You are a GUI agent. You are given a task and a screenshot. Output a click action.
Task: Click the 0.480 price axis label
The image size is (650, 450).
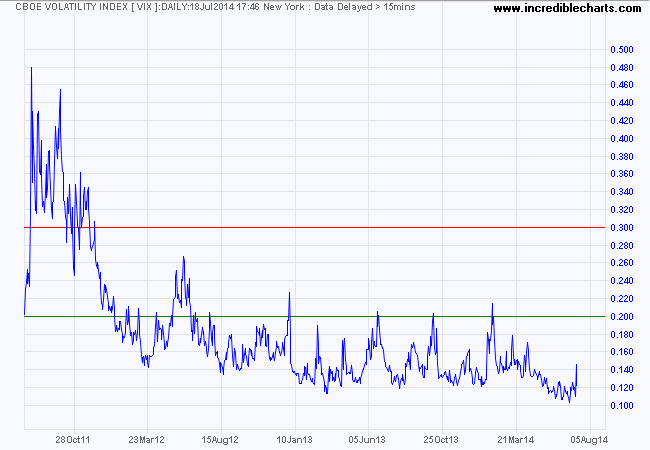point(622,68)
